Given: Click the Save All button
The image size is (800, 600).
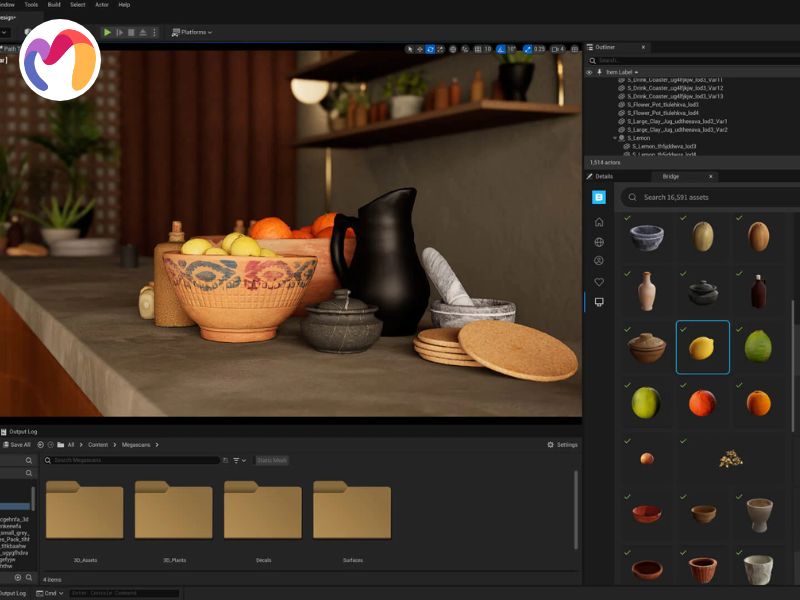Looking at the screenshot, I should click(16, 444).
